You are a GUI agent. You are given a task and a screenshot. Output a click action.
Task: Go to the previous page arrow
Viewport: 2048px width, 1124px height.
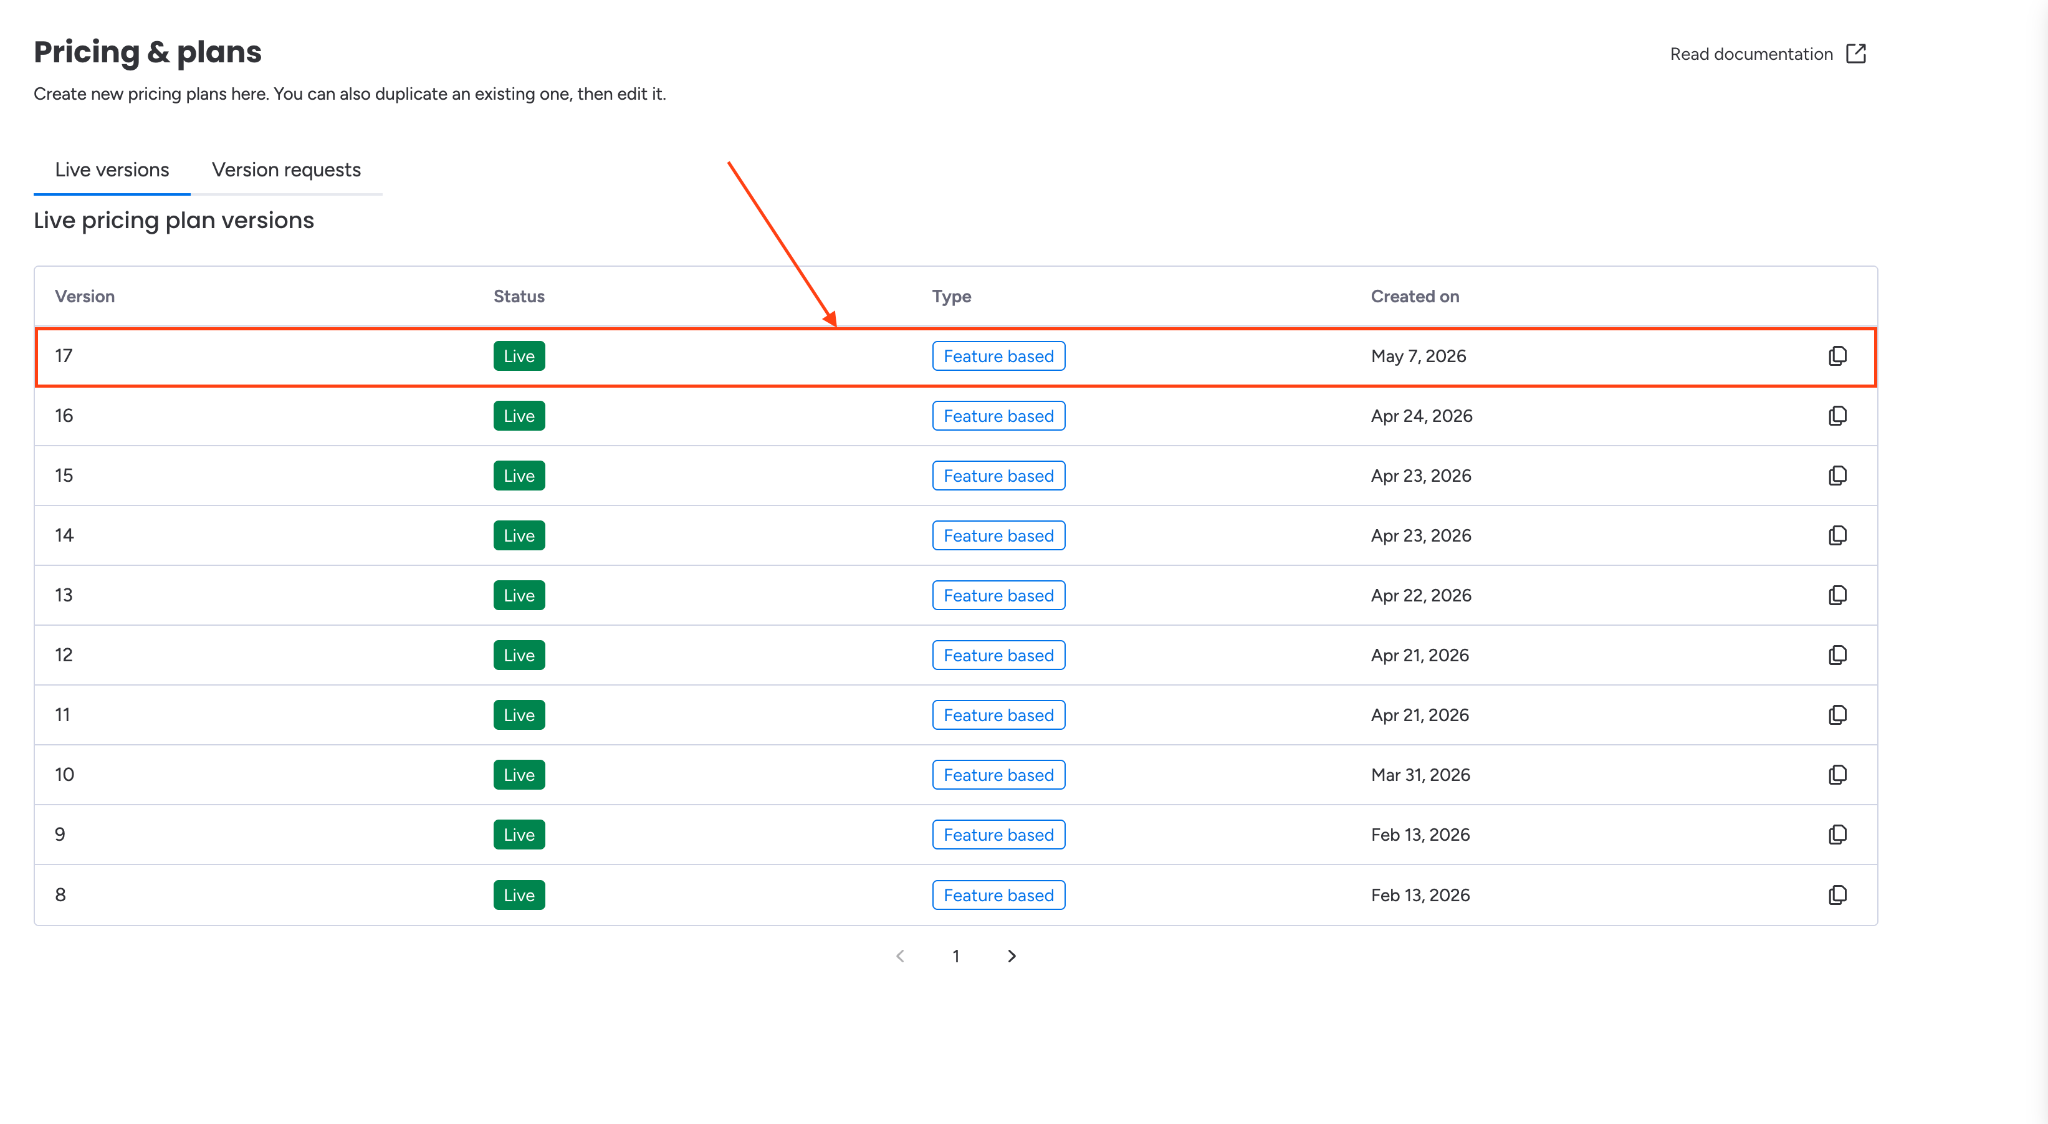pyautogui.click(x=900, y=956)
